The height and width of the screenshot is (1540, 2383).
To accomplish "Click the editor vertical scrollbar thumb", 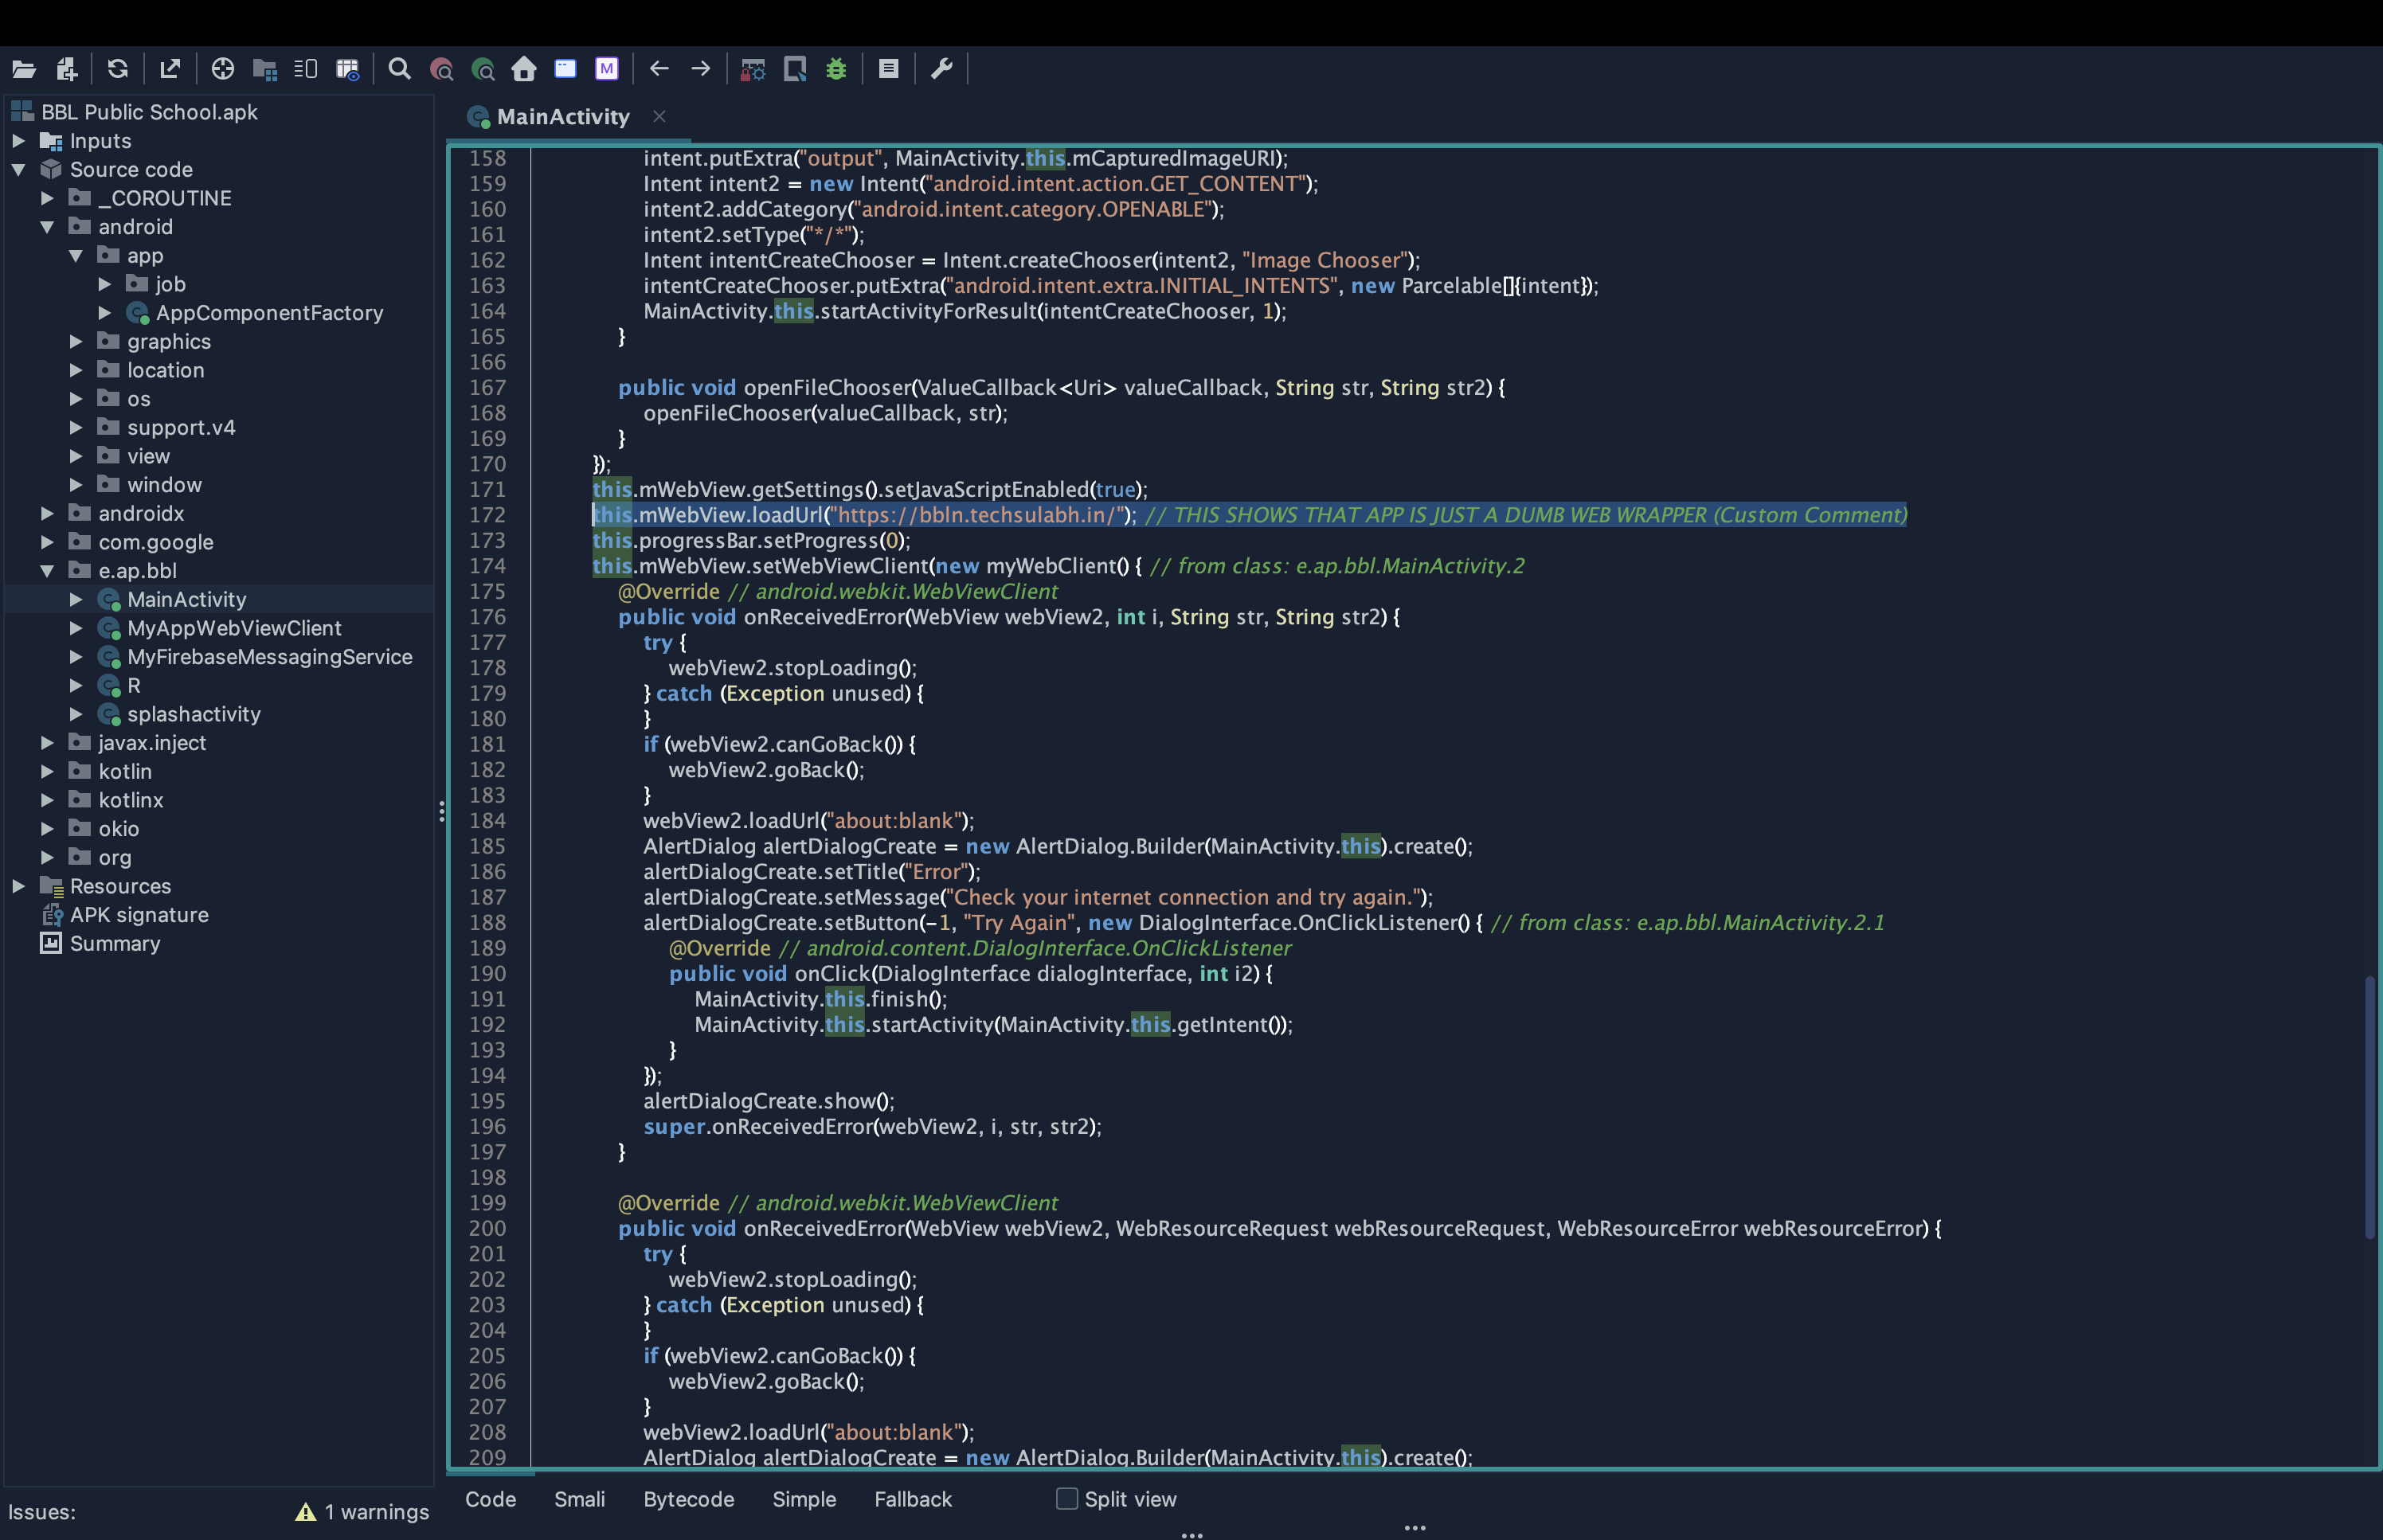I will point(2369,1108).
